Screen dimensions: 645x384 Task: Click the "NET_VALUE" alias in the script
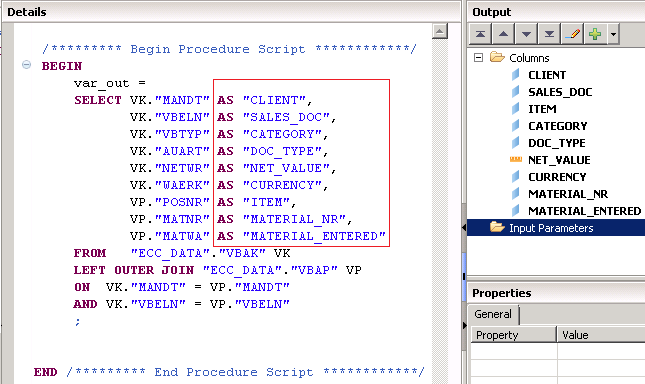tap(286, 168)
